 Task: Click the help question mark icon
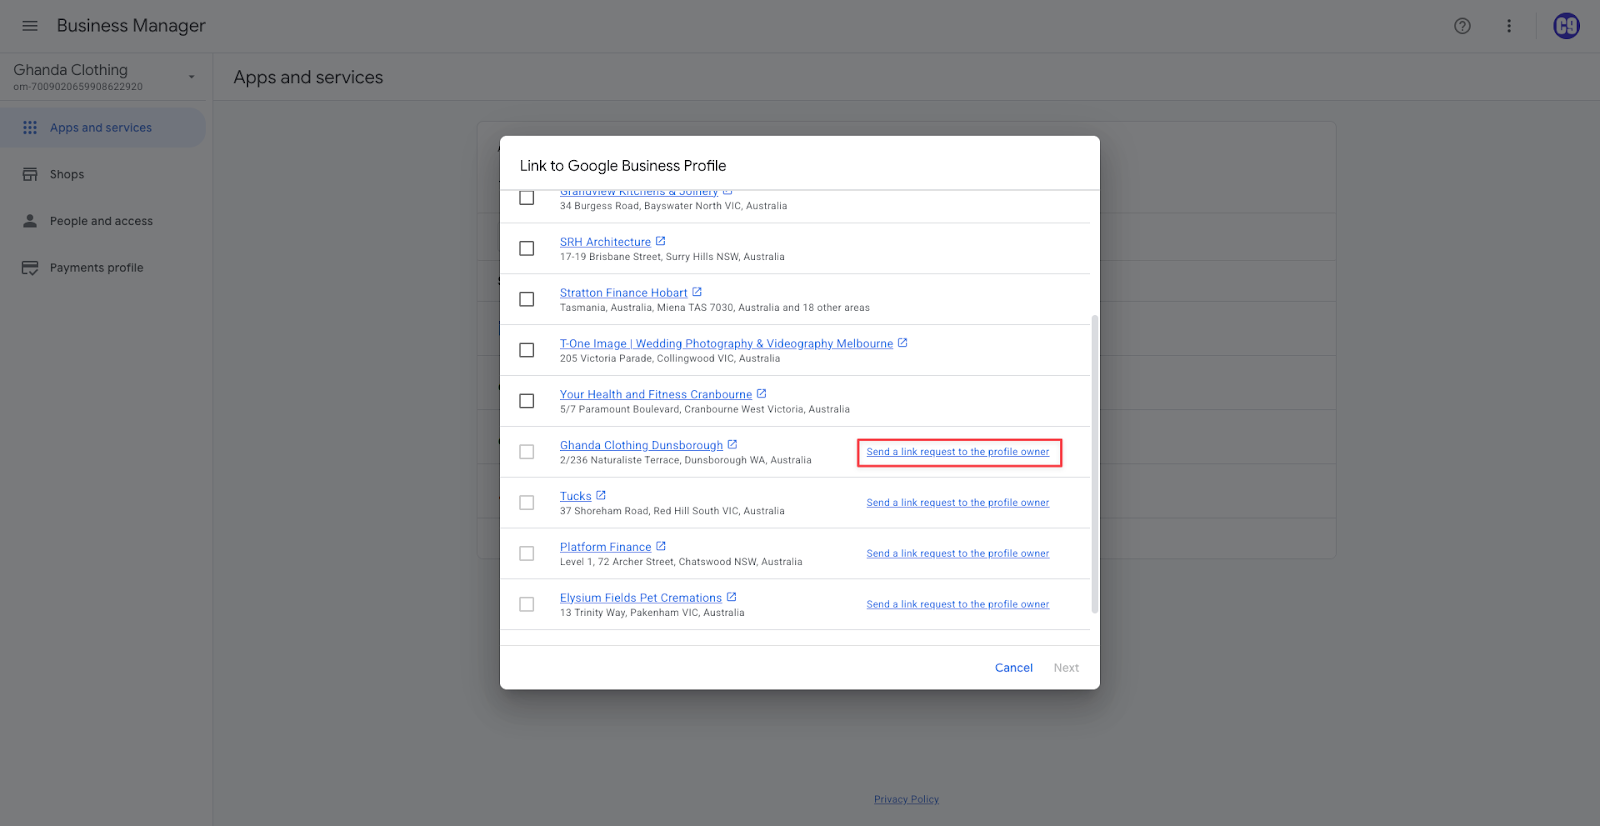pyautogui.click(x=1462, y=26)
